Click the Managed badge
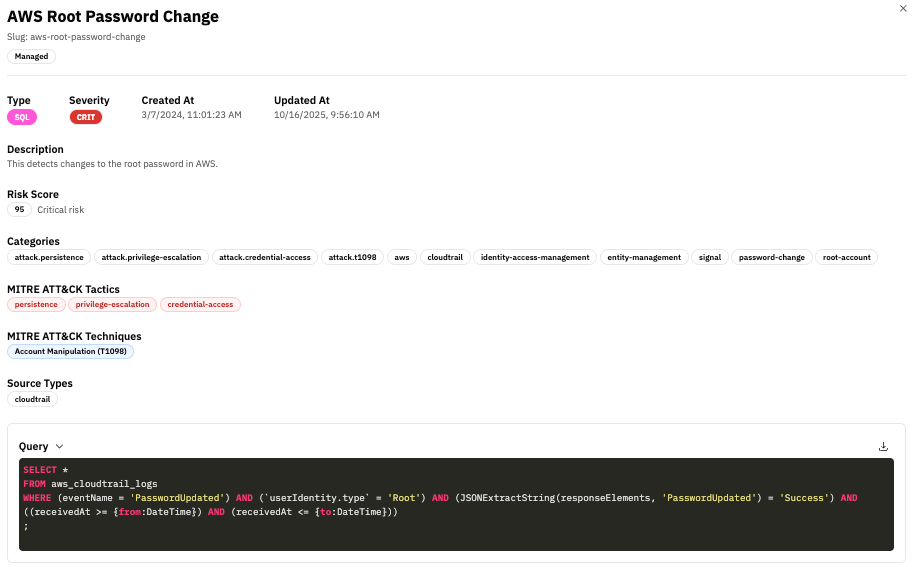This screenshot has height=567, width=914. click(x=31, y=57)
